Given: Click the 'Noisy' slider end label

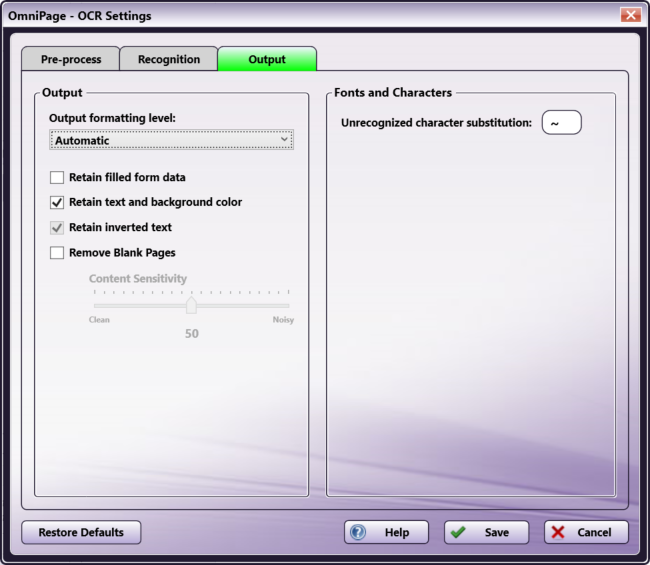Looking at the screenshot, I should [283, 320].
